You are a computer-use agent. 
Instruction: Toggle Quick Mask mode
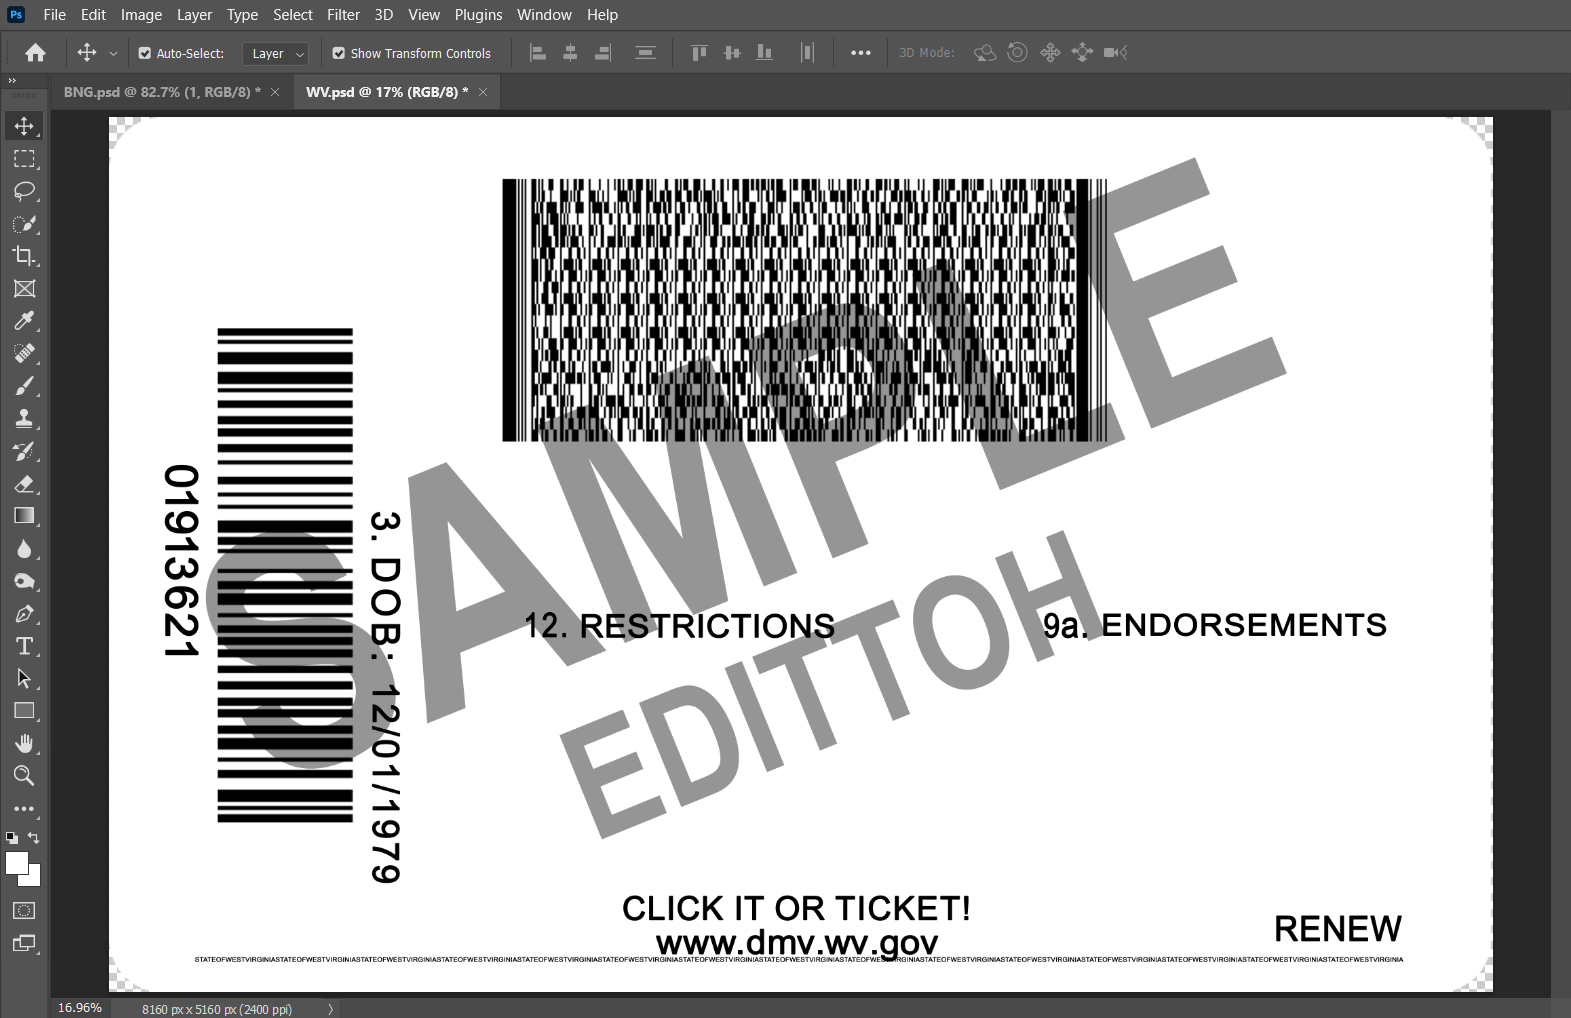[x=24, y=911]
